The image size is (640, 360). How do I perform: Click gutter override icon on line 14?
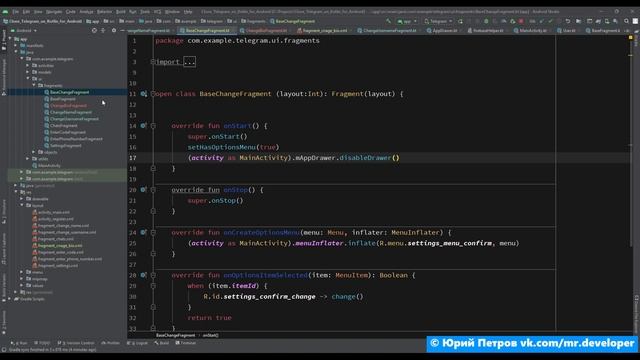point(143,126)
